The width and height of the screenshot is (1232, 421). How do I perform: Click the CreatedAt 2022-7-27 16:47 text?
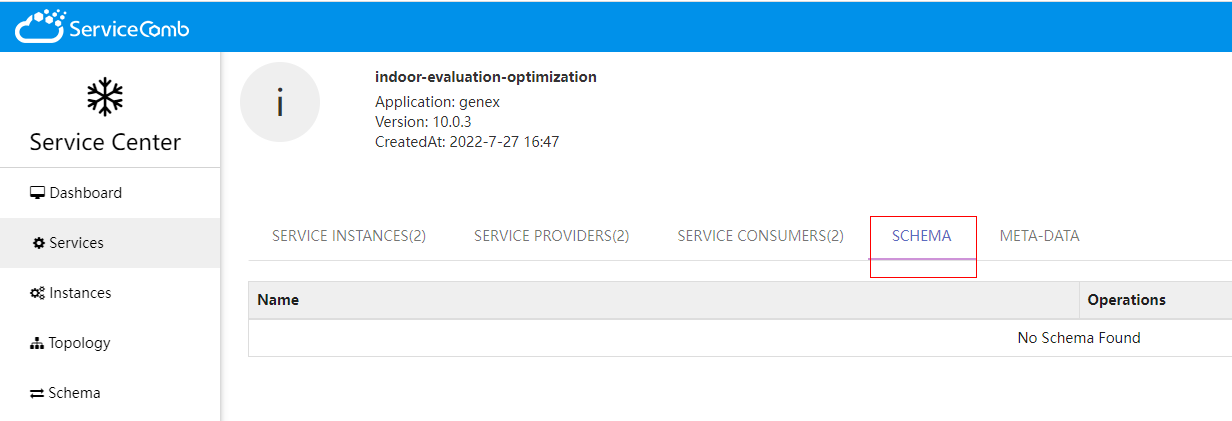(x=467, y=142)
